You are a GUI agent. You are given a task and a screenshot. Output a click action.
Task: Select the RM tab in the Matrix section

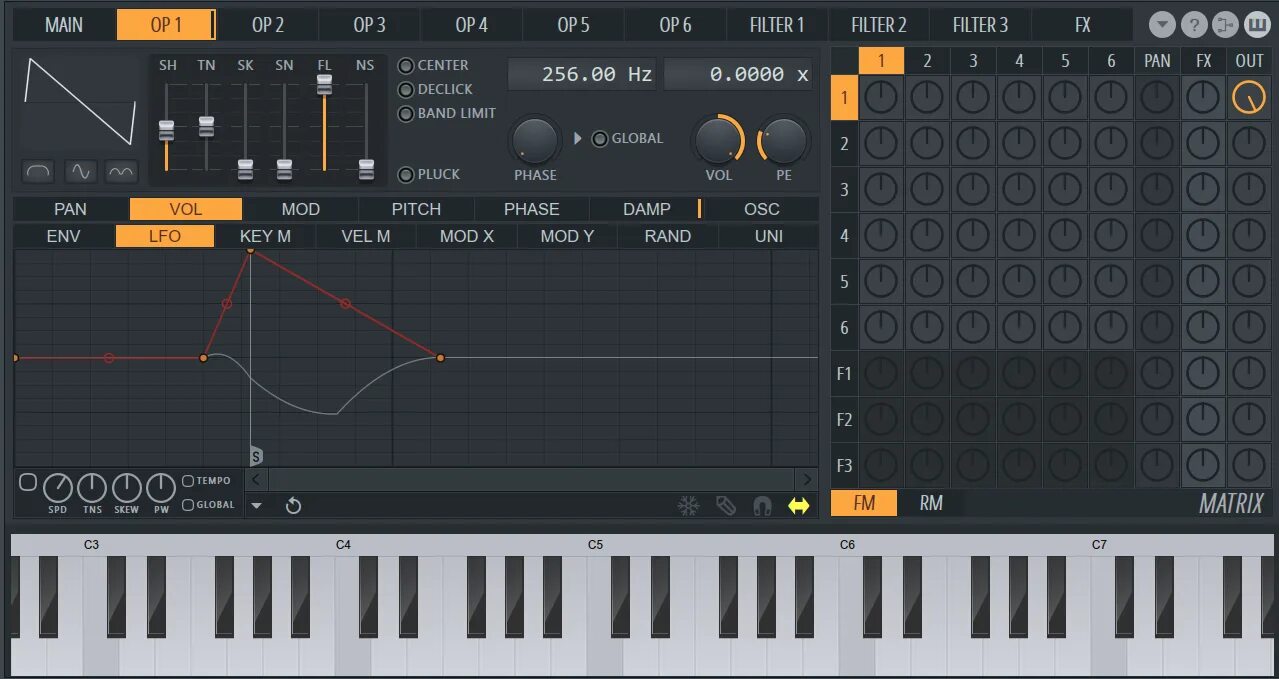coord(931,503)
